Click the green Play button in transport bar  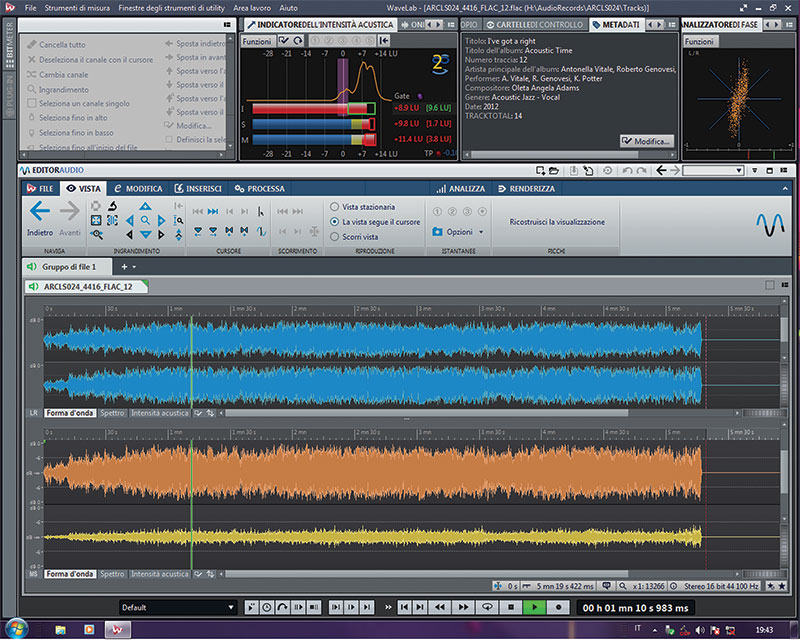coord(534,607)
